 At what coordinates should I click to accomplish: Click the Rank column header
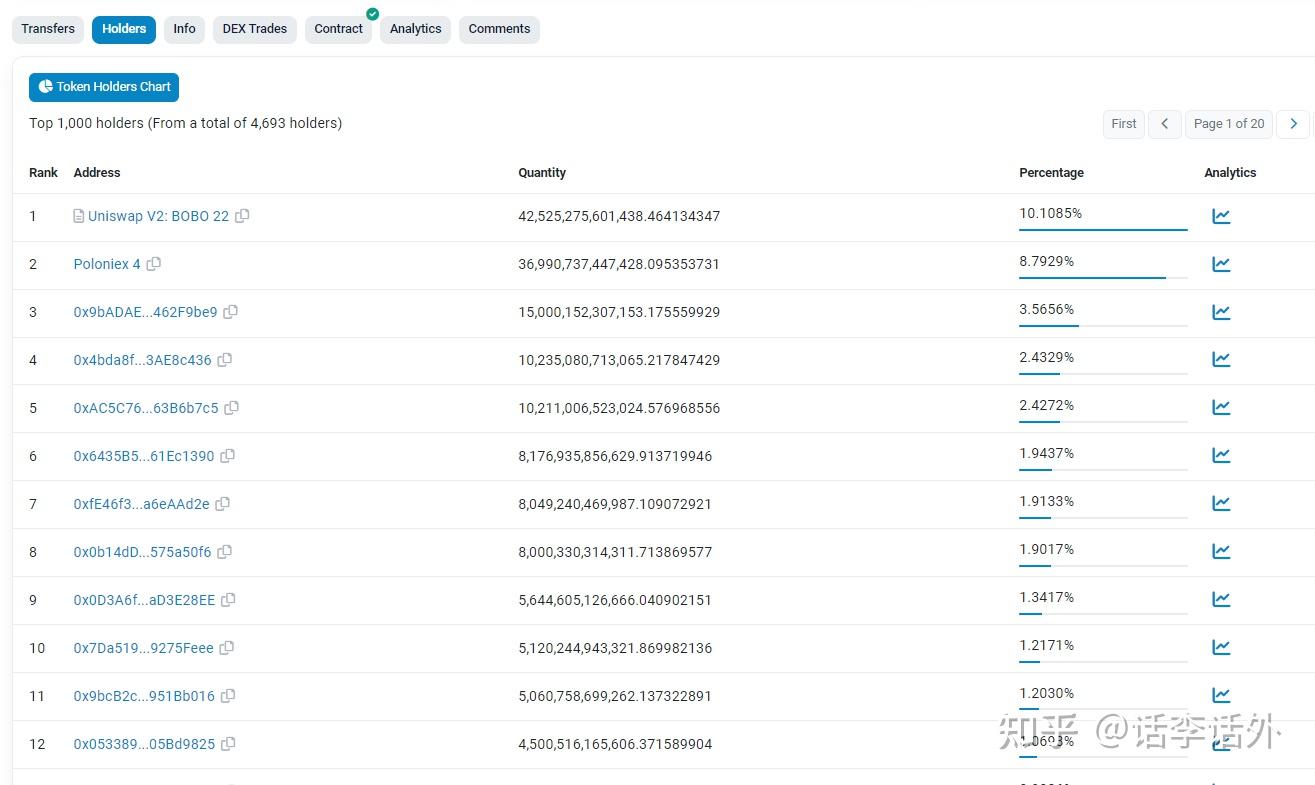pyautogui.click(x=43, y=173)
